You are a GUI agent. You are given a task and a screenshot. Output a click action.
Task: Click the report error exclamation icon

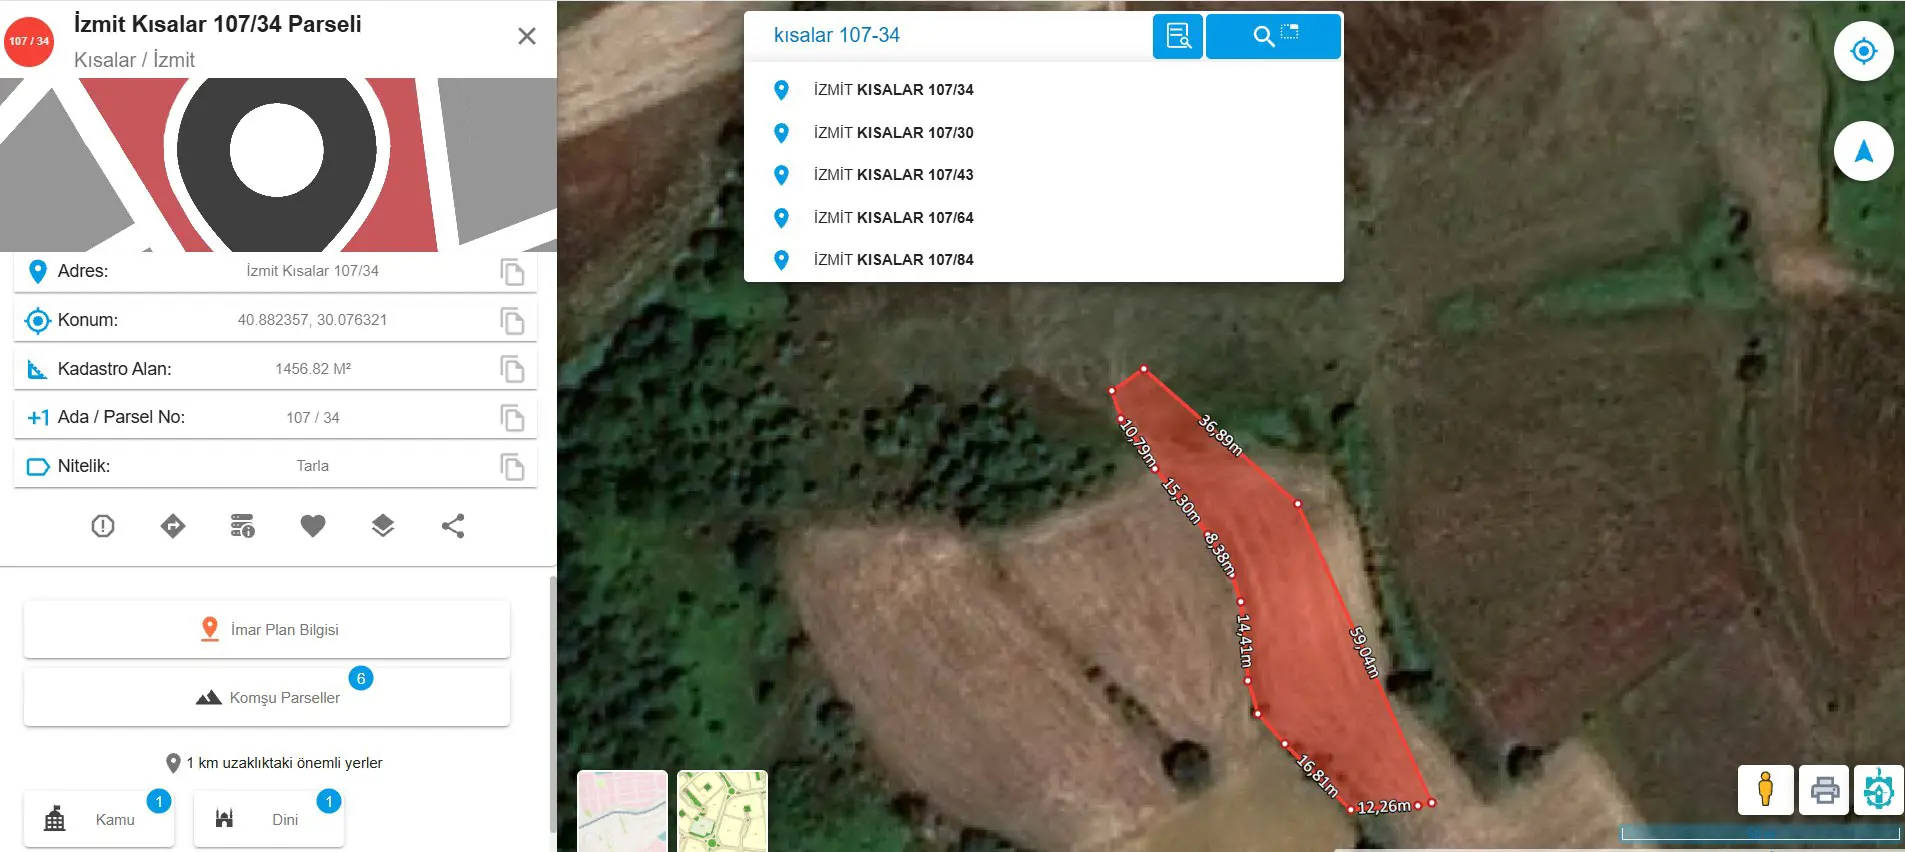click(103, 526)
